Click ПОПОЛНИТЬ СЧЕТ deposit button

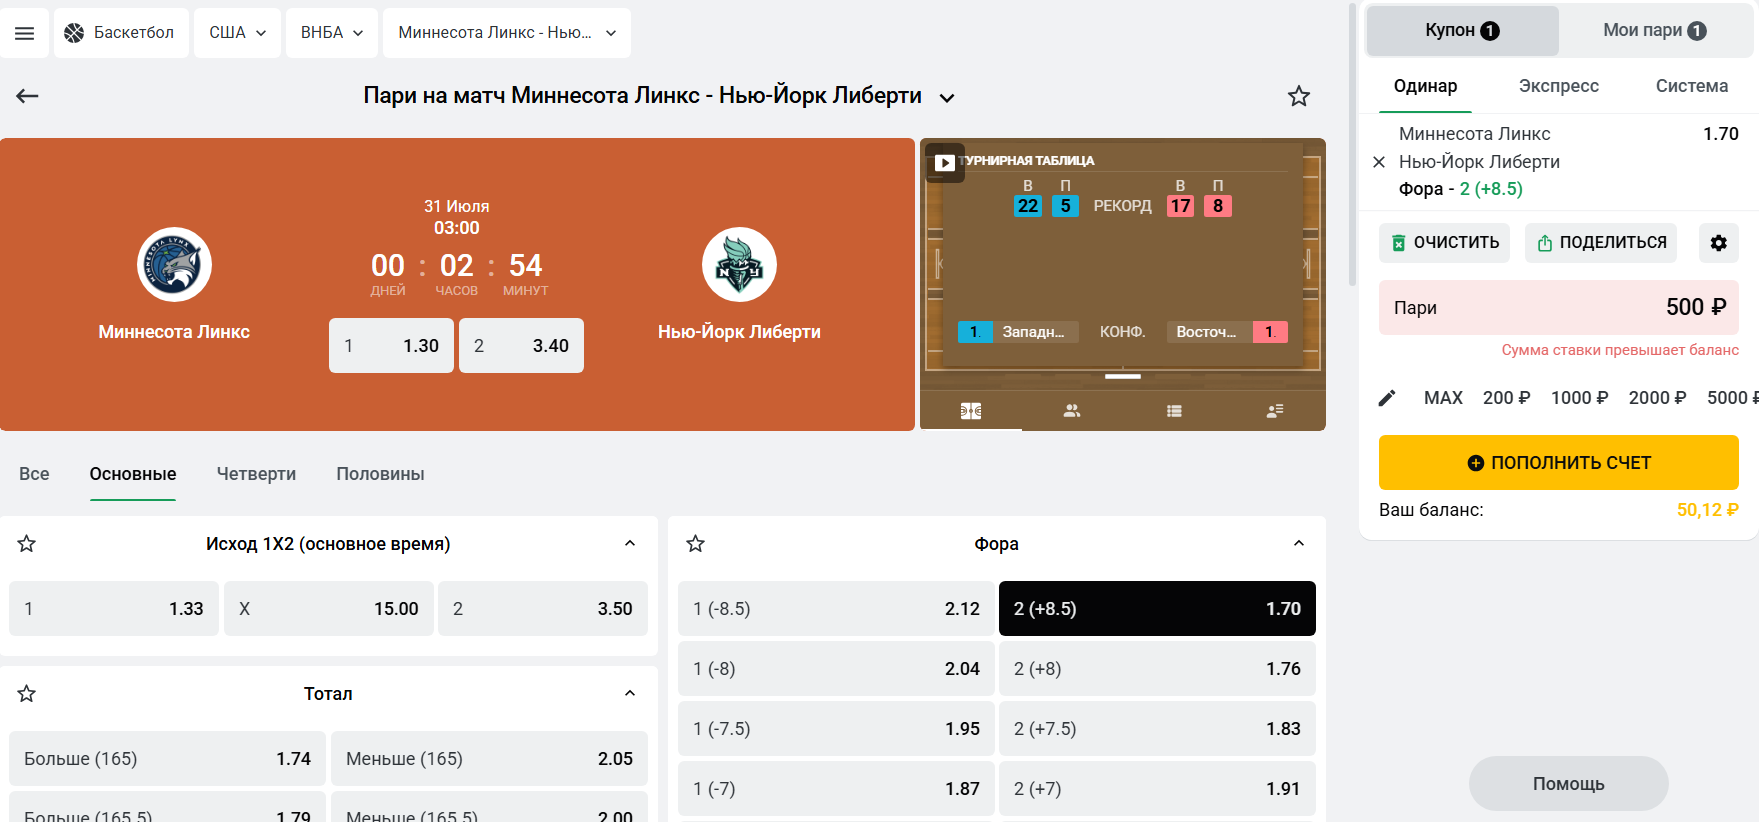tap(1559, 463)
